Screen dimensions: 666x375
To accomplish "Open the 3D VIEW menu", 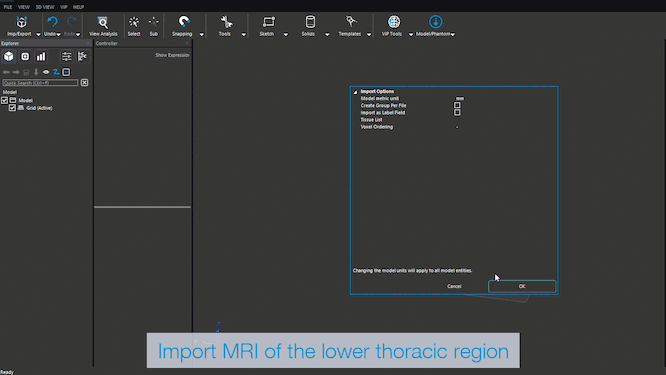I will (45, 7).
